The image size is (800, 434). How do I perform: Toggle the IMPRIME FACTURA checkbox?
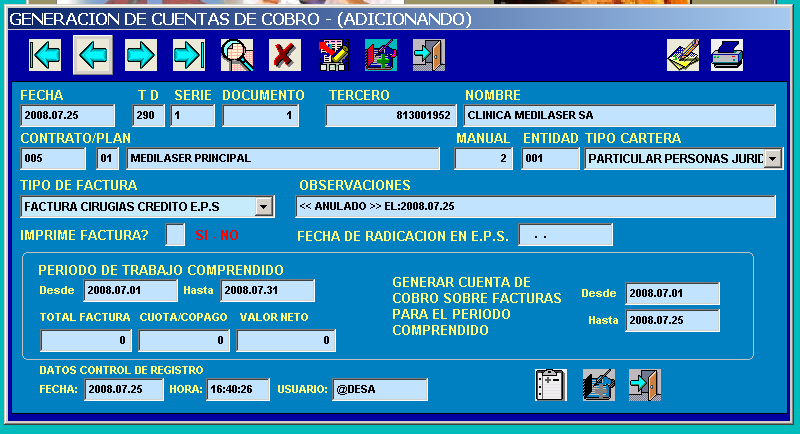(175, 235)
